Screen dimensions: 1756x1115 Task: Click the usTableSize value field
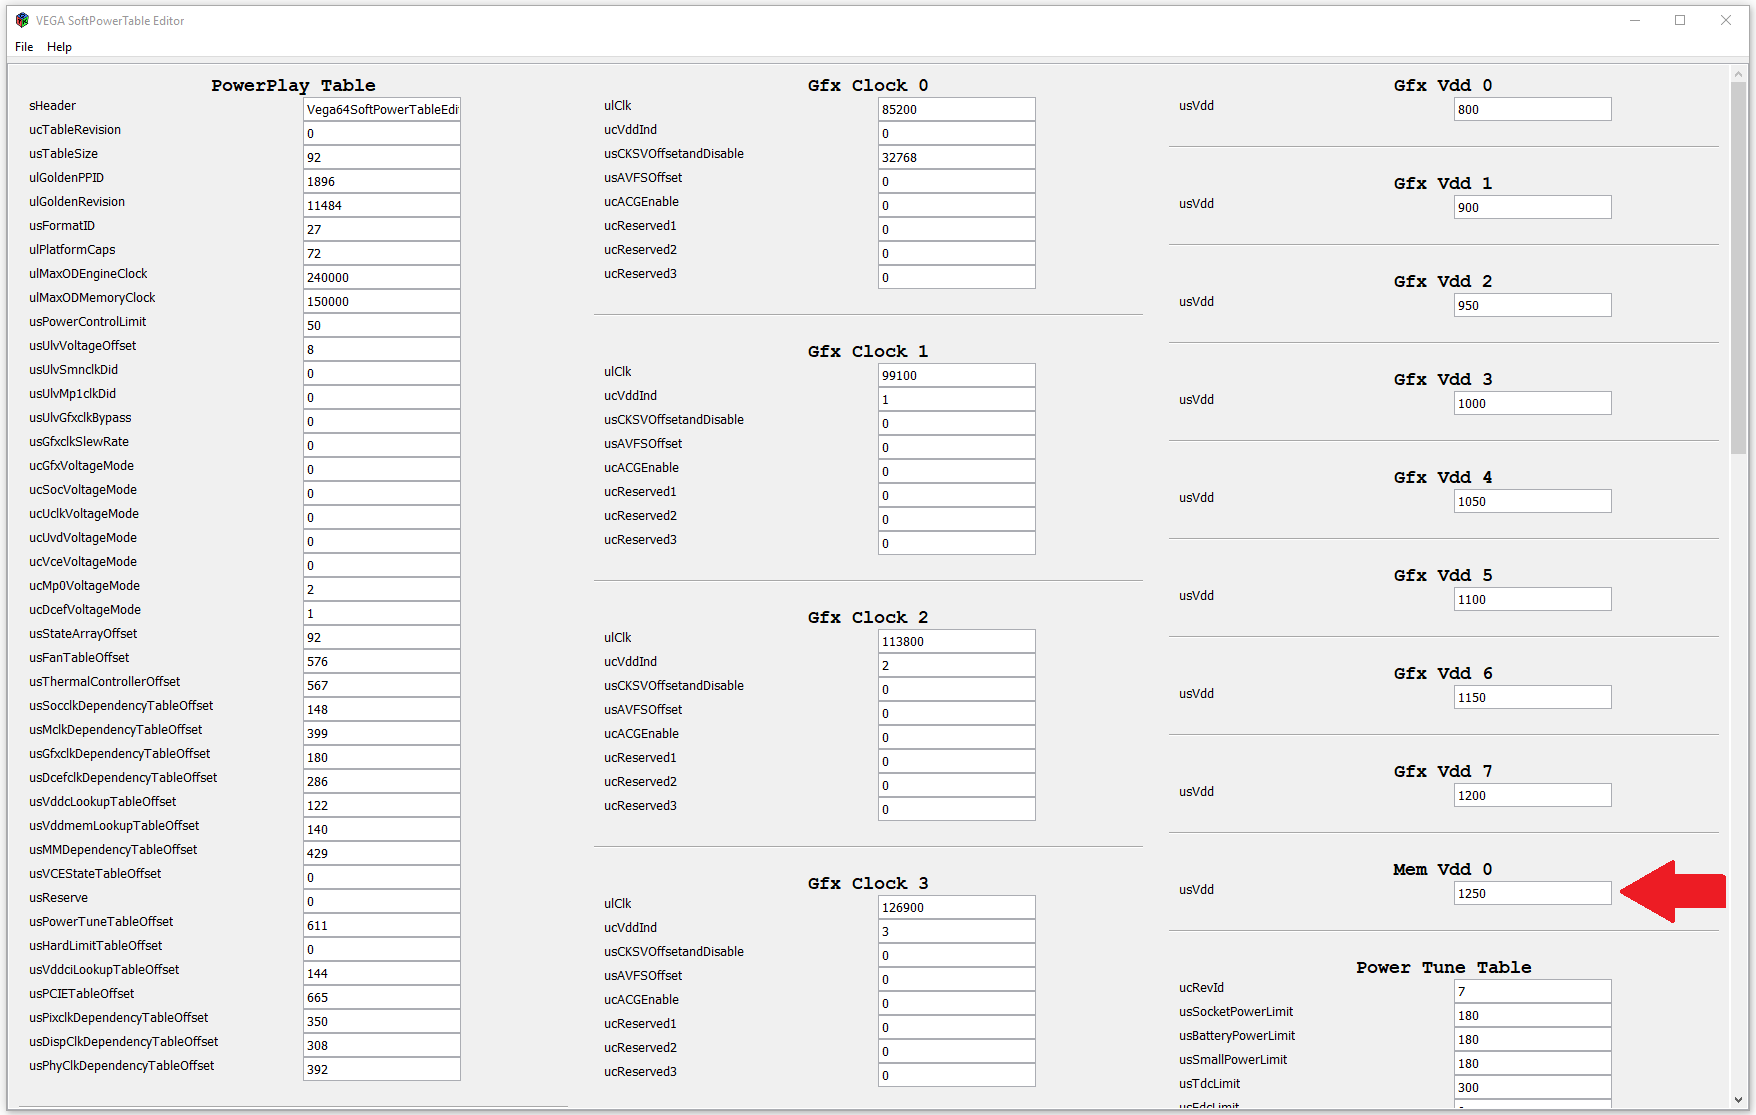[382, 157]
